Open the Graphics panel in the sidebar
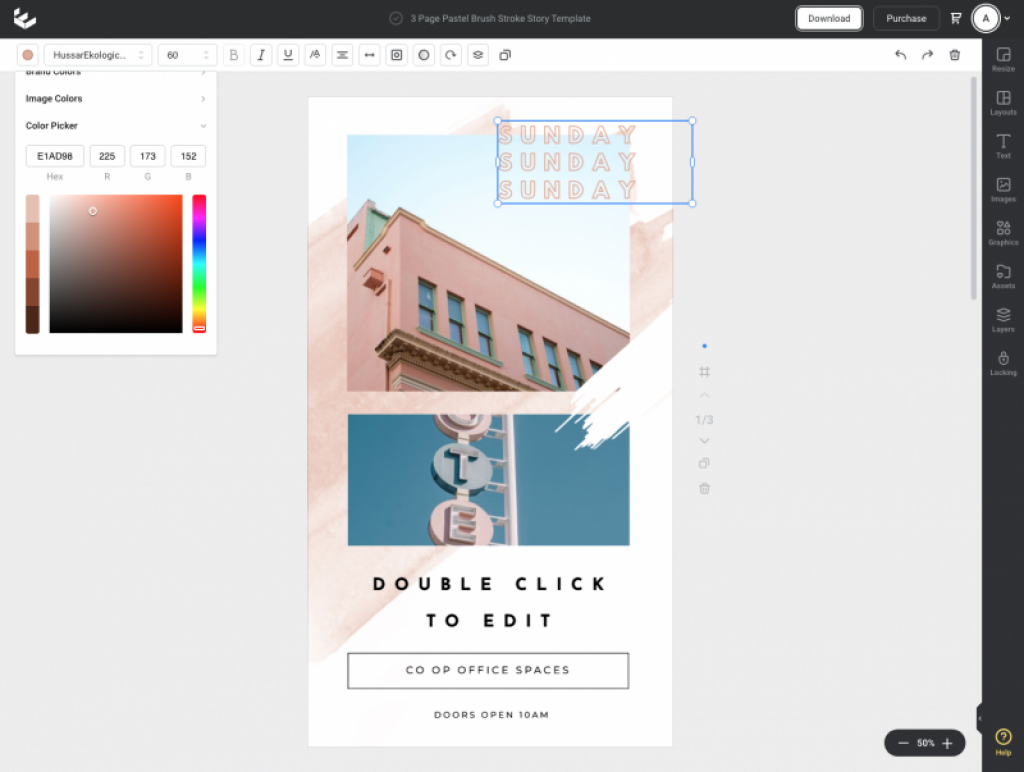Image resolution: width=1024 pixels, height=772 pixels. pos(1003,233)
